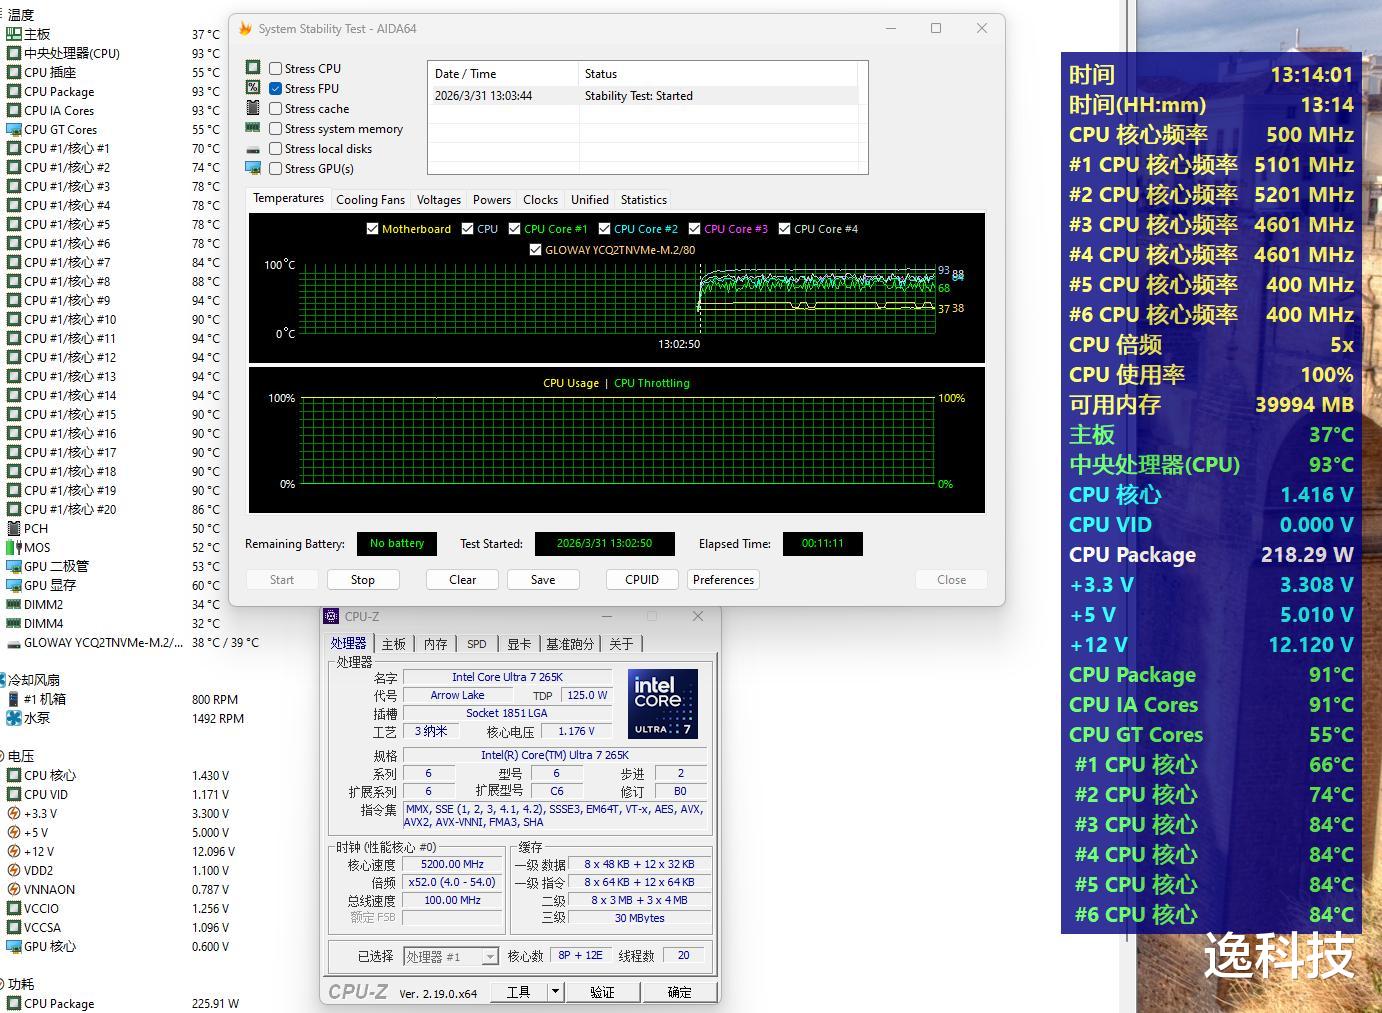Click the CPU GT Cores monitor icon
Screen dimensions: 1382x1013
tap(14, 129)
